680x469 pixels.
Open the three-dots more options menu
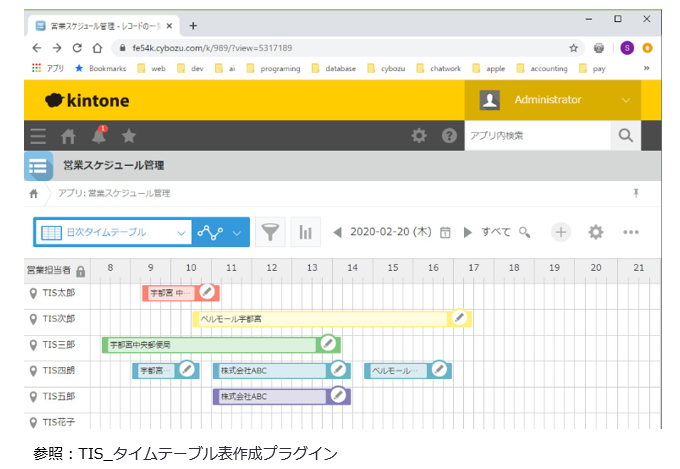[631, 232]
